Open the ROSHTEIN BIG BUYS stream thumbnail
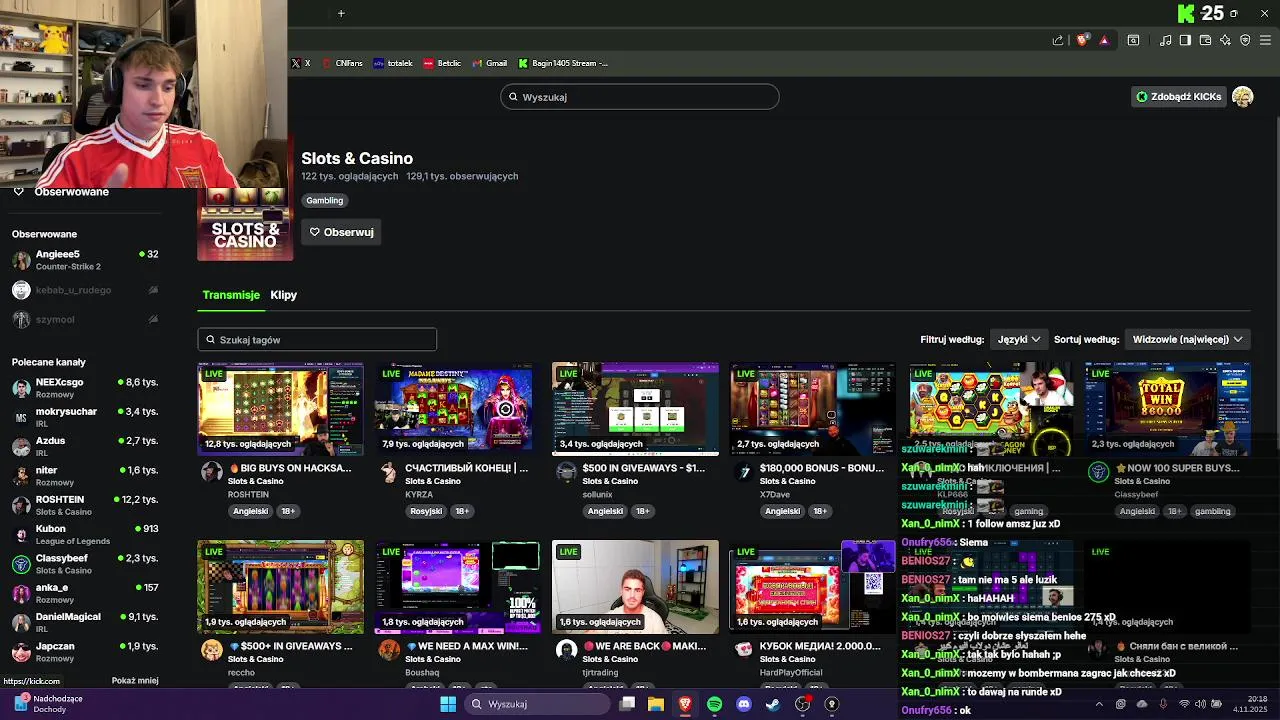Image resolution: width=1280 pixels, height=720 pixels. pos(281,409)
